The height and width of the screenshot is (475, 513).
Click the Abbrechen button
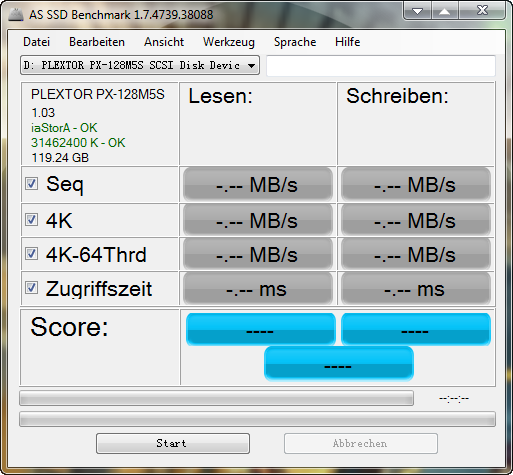click(361, 443)
